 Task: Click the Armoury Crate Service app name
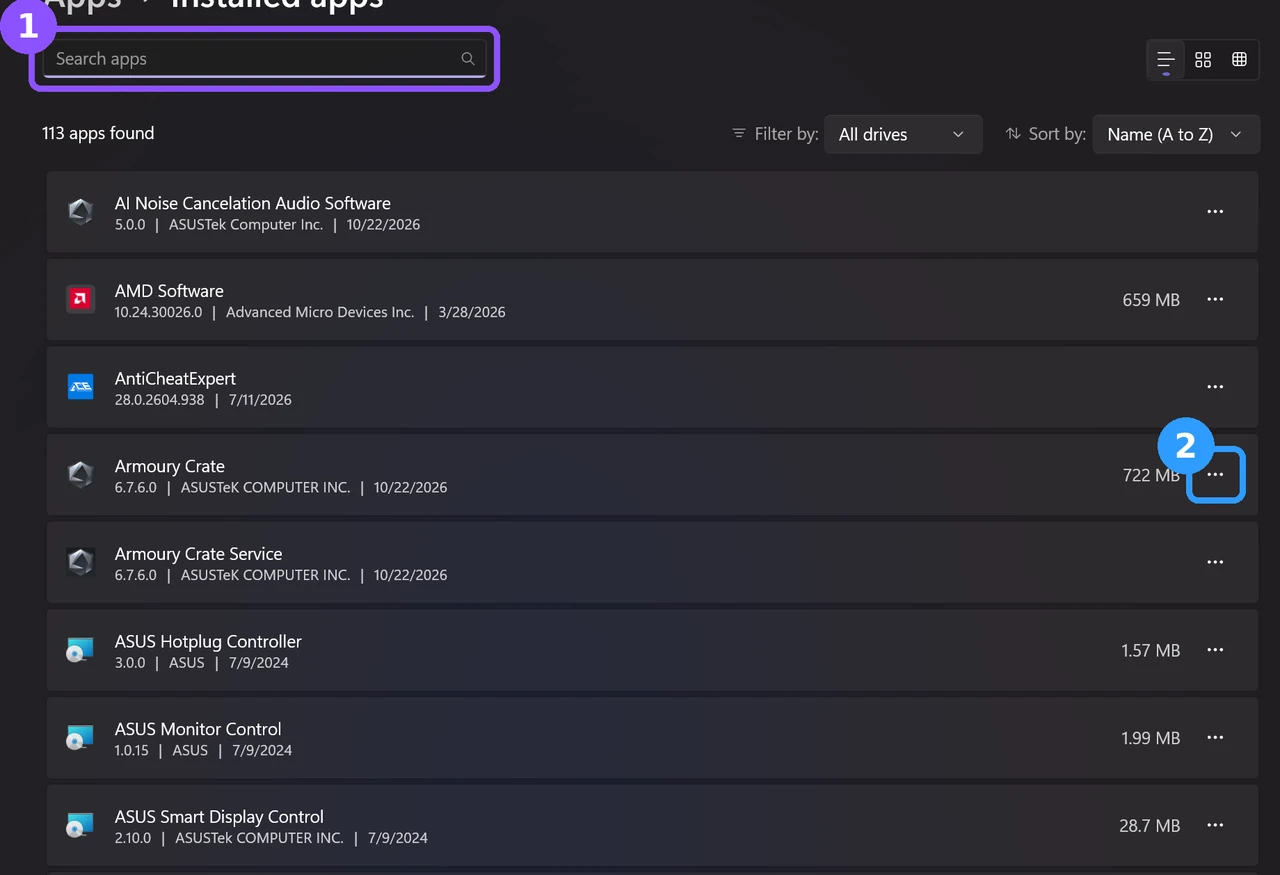[198, 554]
